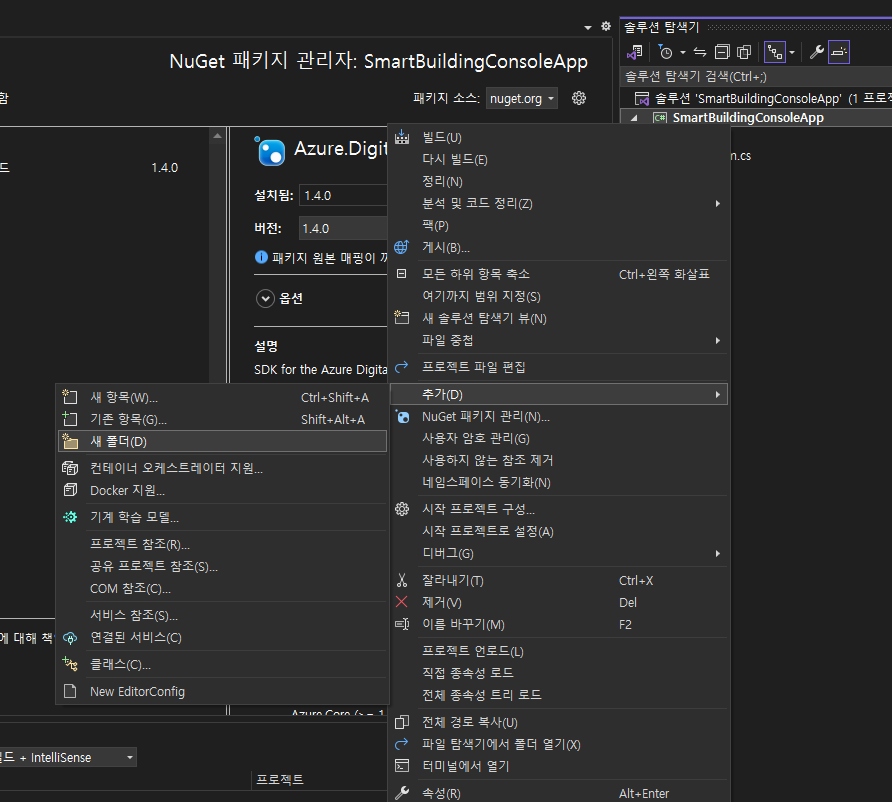Open the Pending Changes Filter dropdown arrow
Image resolution: width=892 pixels, height=802 pixels.
pos(683,52)
